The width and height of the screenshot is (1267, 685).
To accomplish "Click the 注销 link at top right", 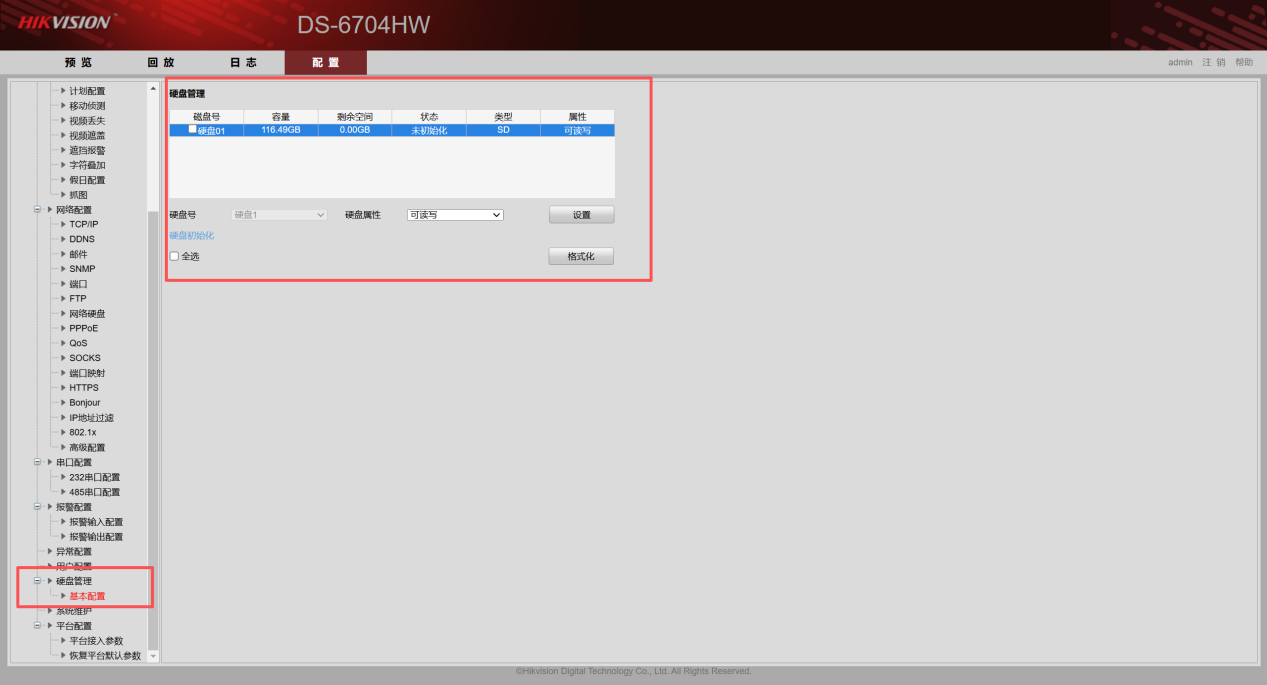I will 1213,62.
